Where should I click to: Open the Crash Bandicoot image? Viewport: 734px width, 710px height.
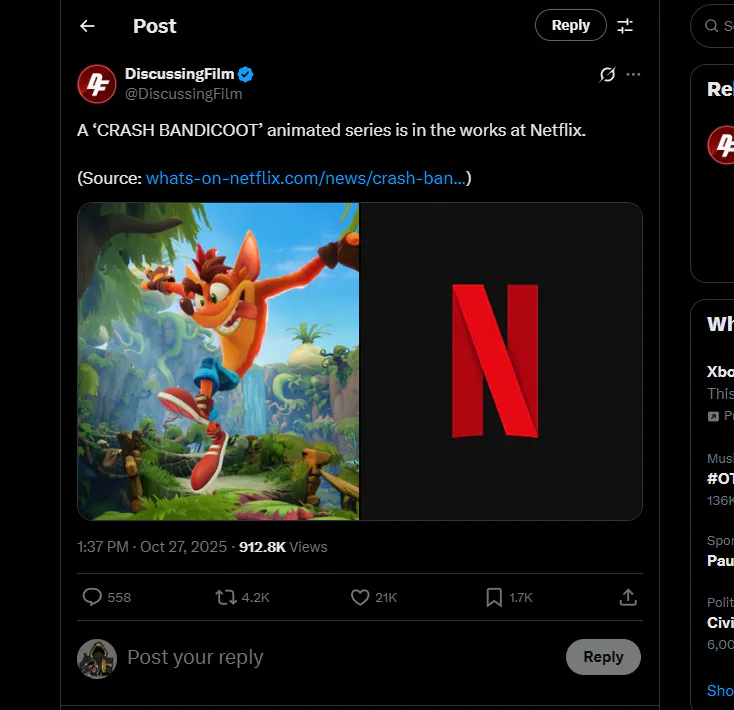pyautogui.click(x=218, y=361)
